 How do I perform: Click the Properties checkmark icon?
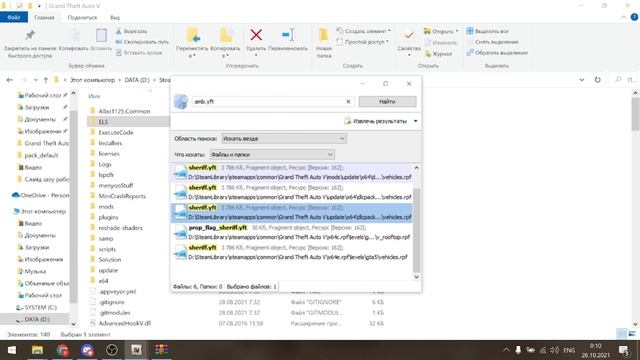(x=409, y=36)
